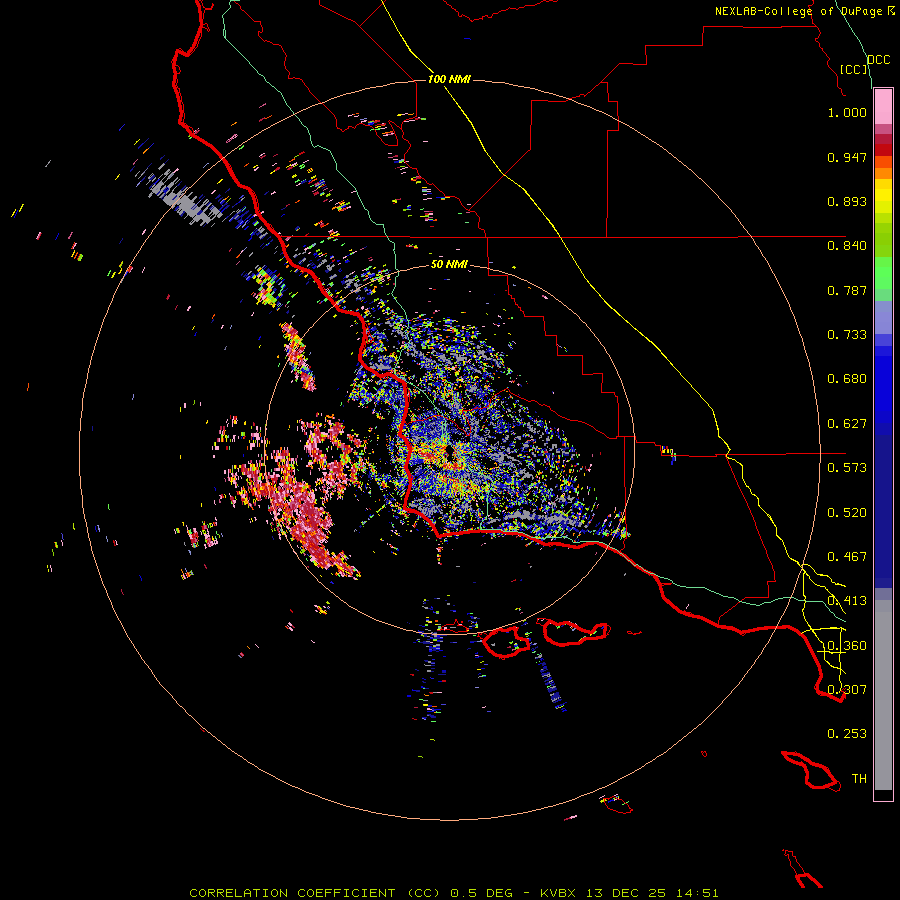This screenshot has height=900, width=900.
Task: Click the 0.787 legend value
Action: [x=847, y=290]
